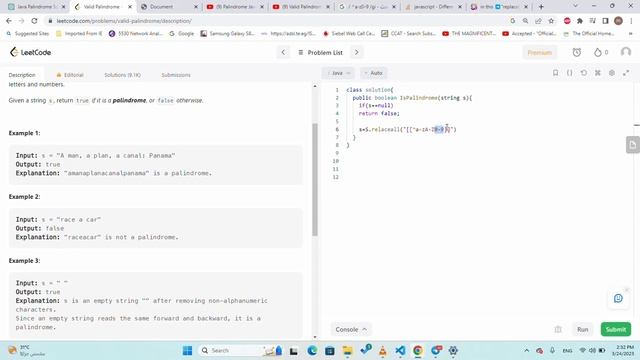The image size is (640, 360).
Task: Reload the page
Action: click(x=34, y=20)
